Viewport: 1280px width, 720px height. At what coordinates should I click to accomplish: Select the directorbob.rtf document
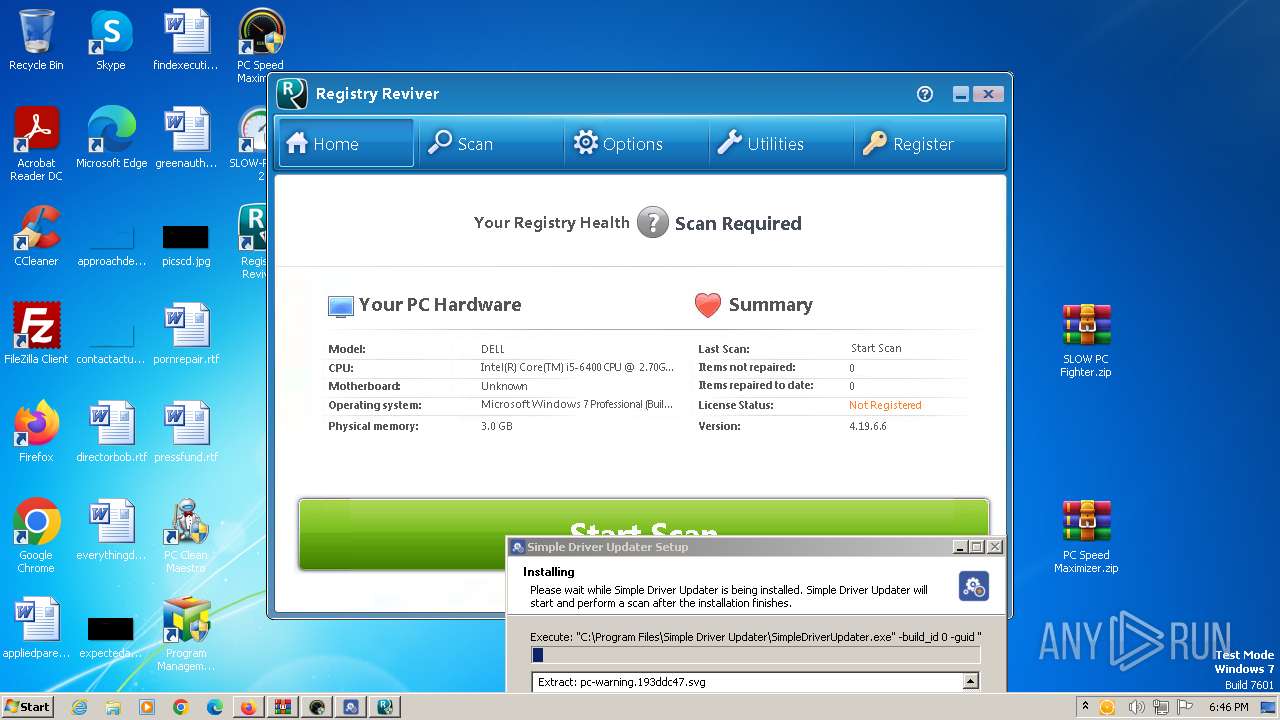111,432
